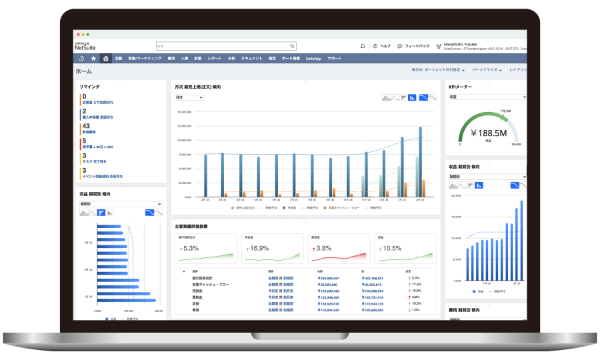The image size is (600, 360).
Task: Open the KPI card showing 5.3%
Action: 206,249
